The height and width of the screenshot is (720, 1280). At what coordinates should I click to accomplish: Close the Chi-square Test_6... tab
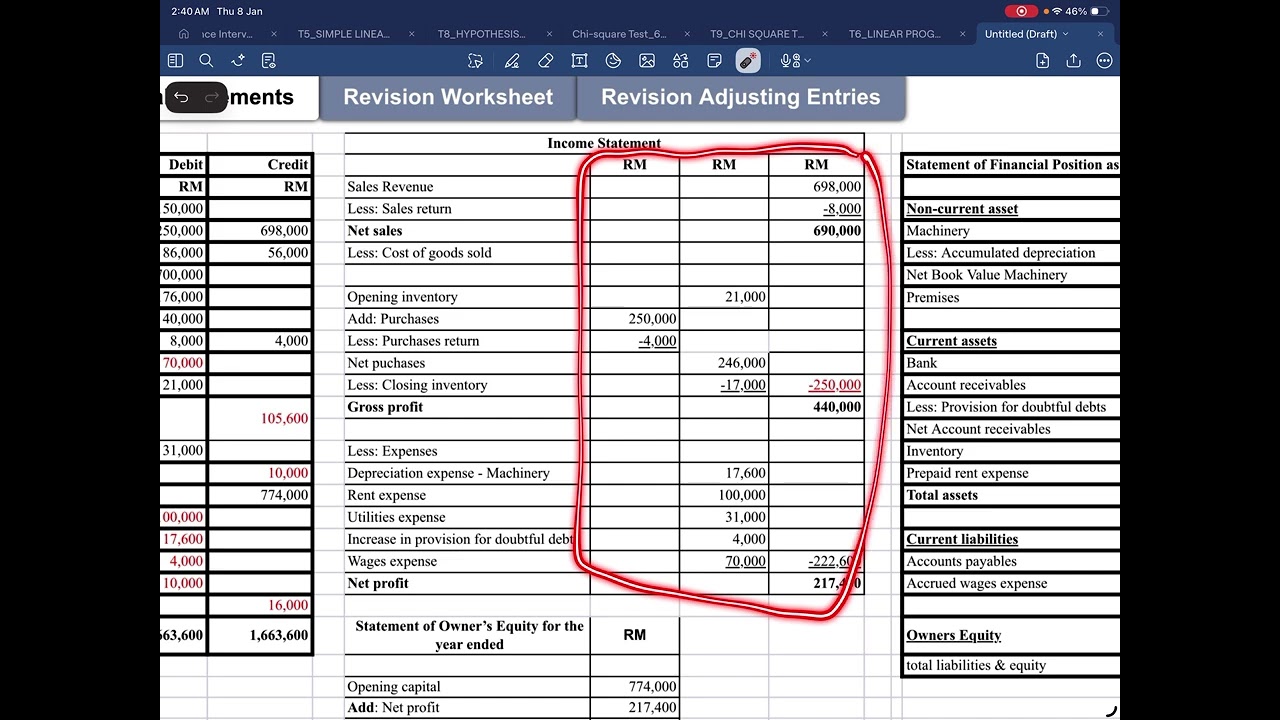(687, 34)
